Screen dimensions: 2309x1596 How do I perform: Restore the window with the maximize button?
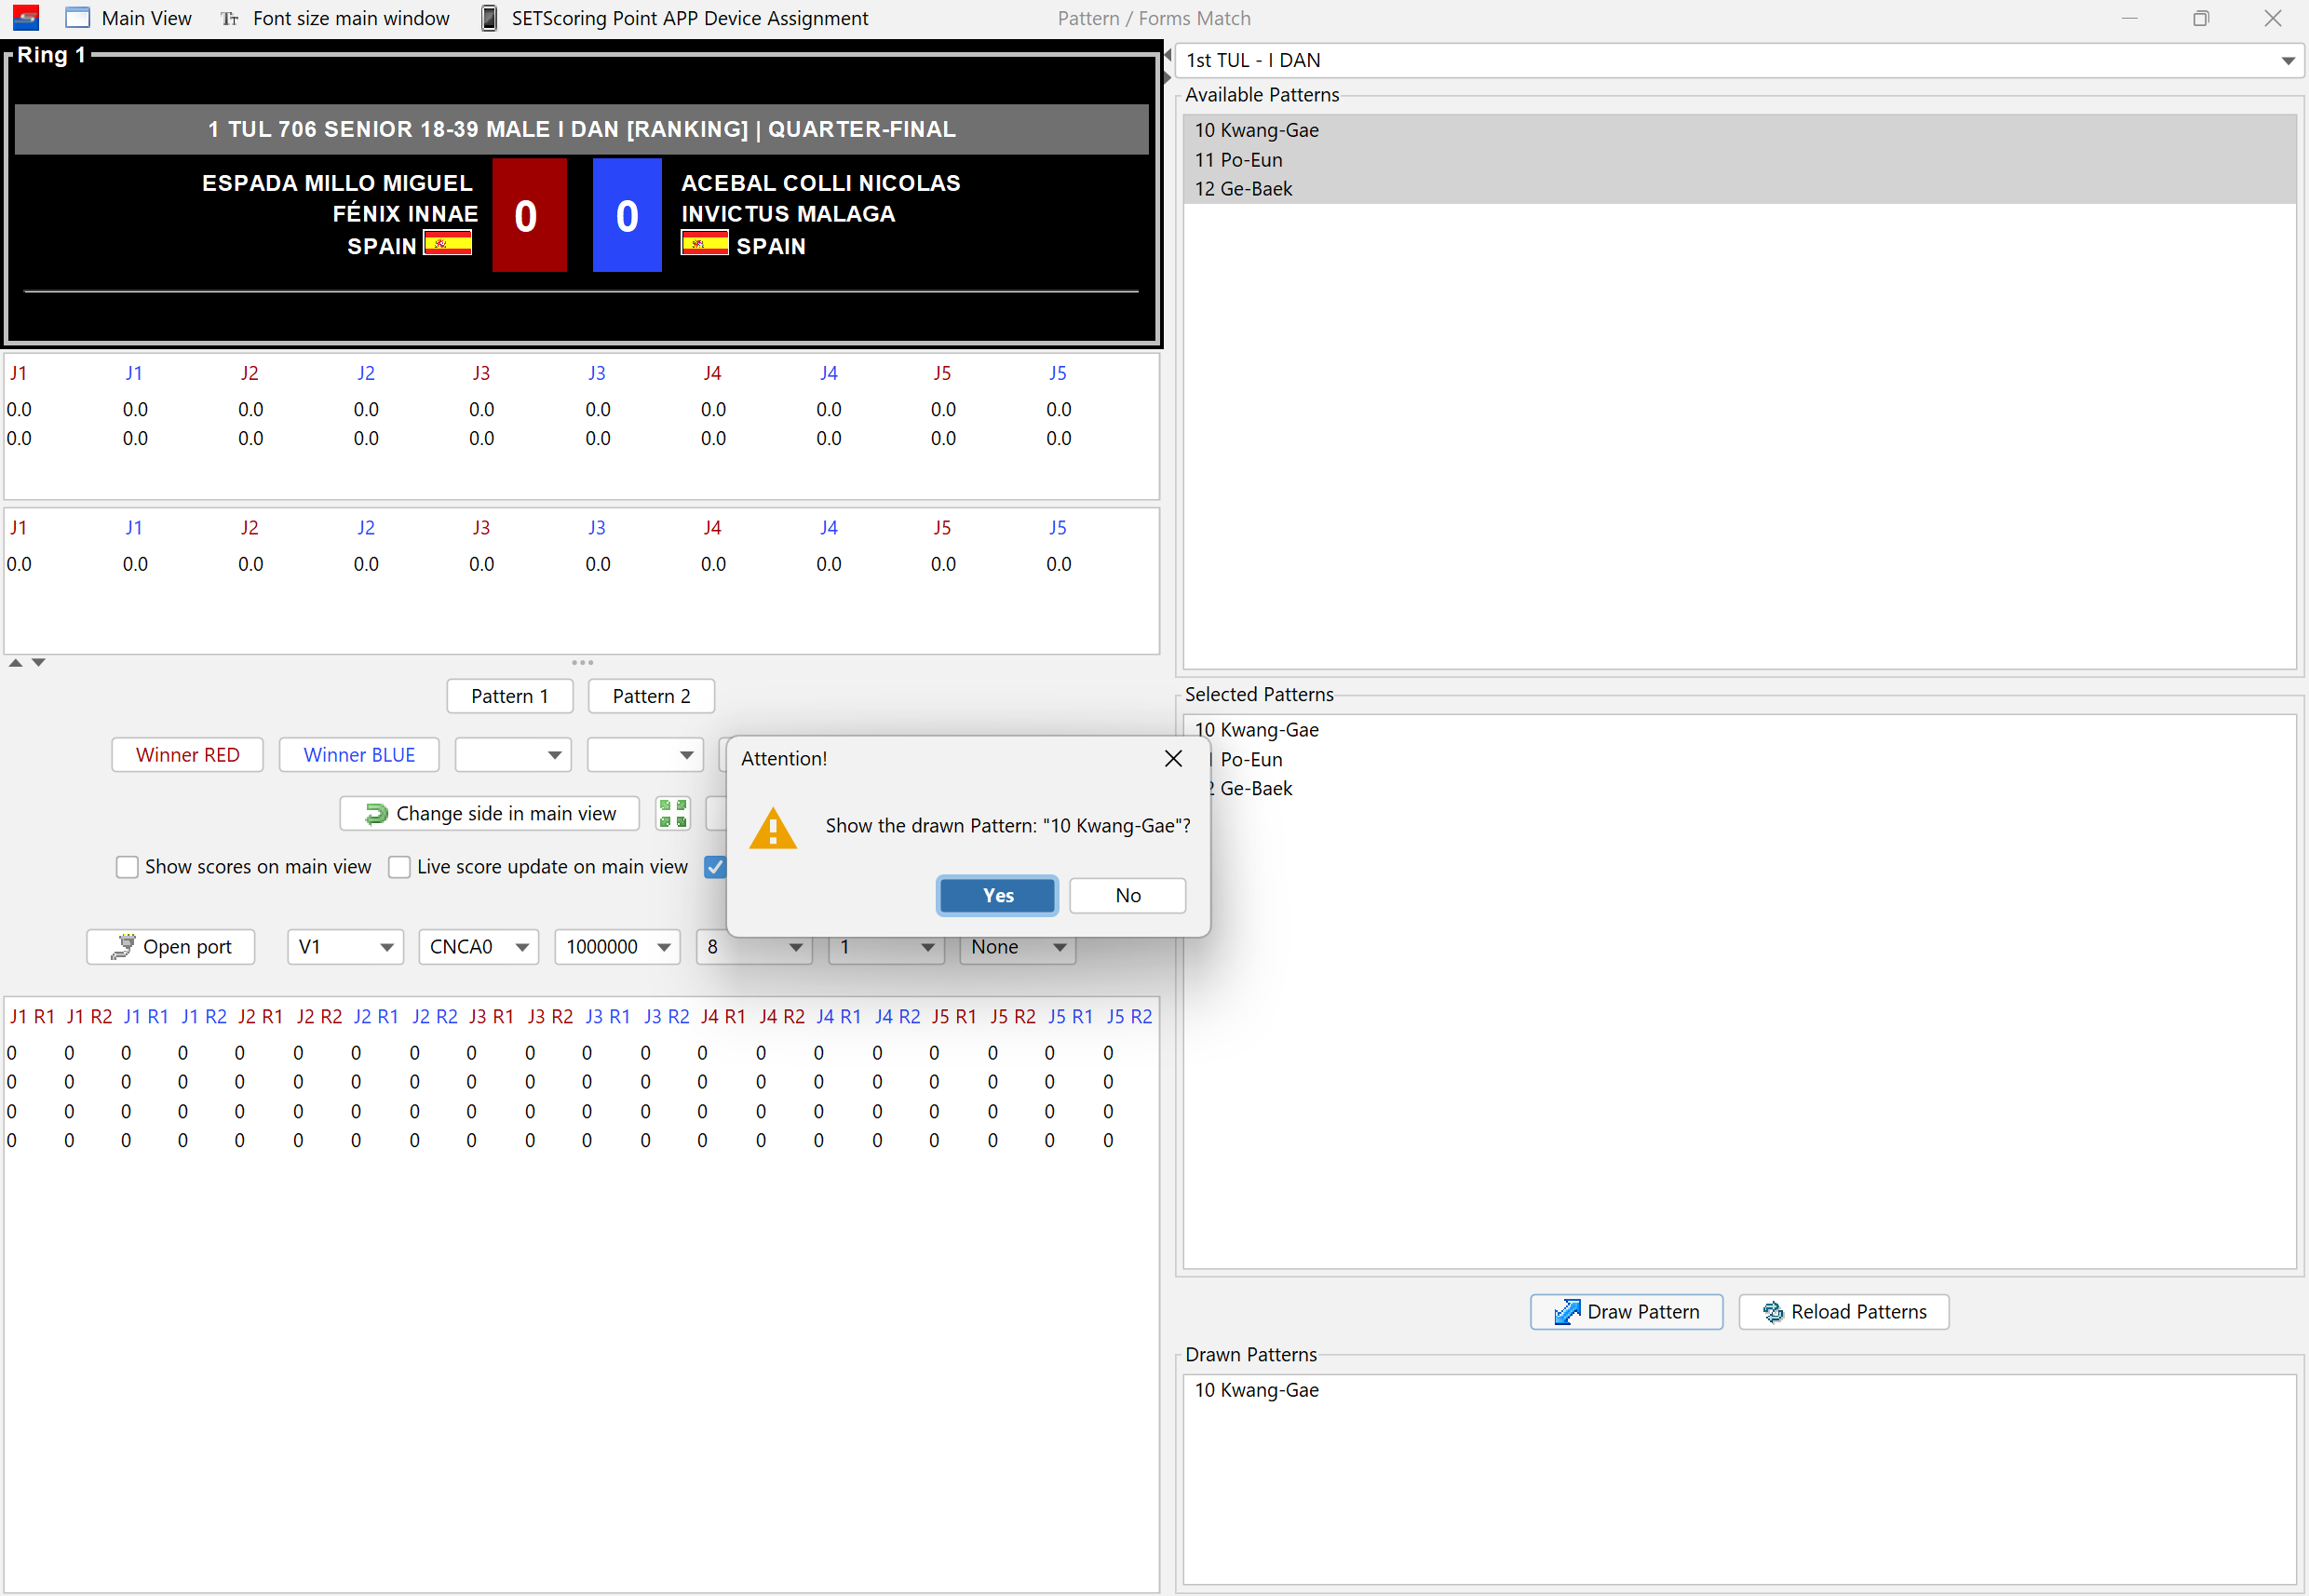click(x=2201, y=18)
